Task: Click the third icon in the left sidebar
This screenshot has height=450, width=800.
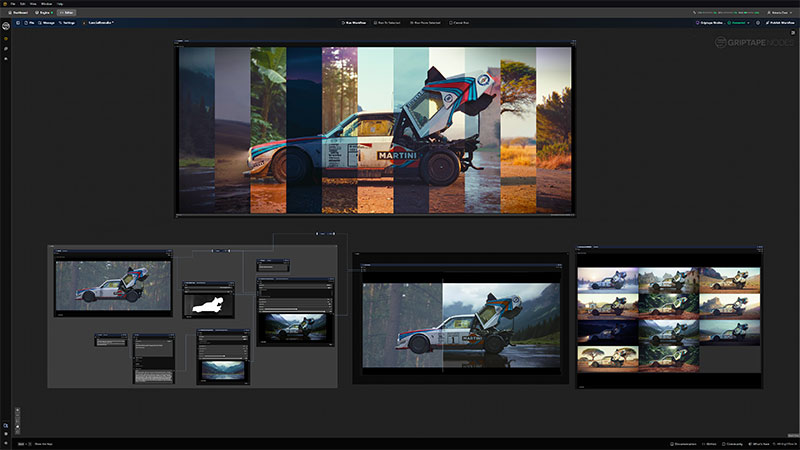Action: [x=6, y=59]
